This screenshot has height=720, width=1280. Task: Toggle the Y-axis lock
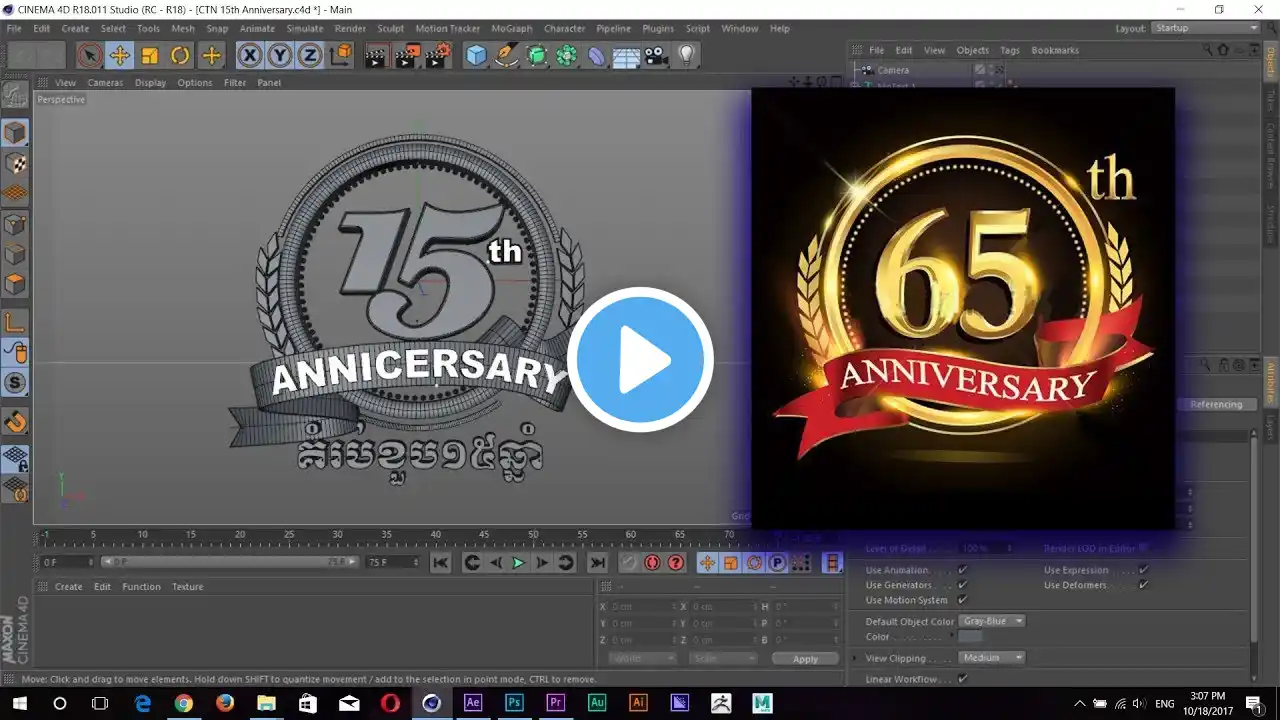coord(279,55)
